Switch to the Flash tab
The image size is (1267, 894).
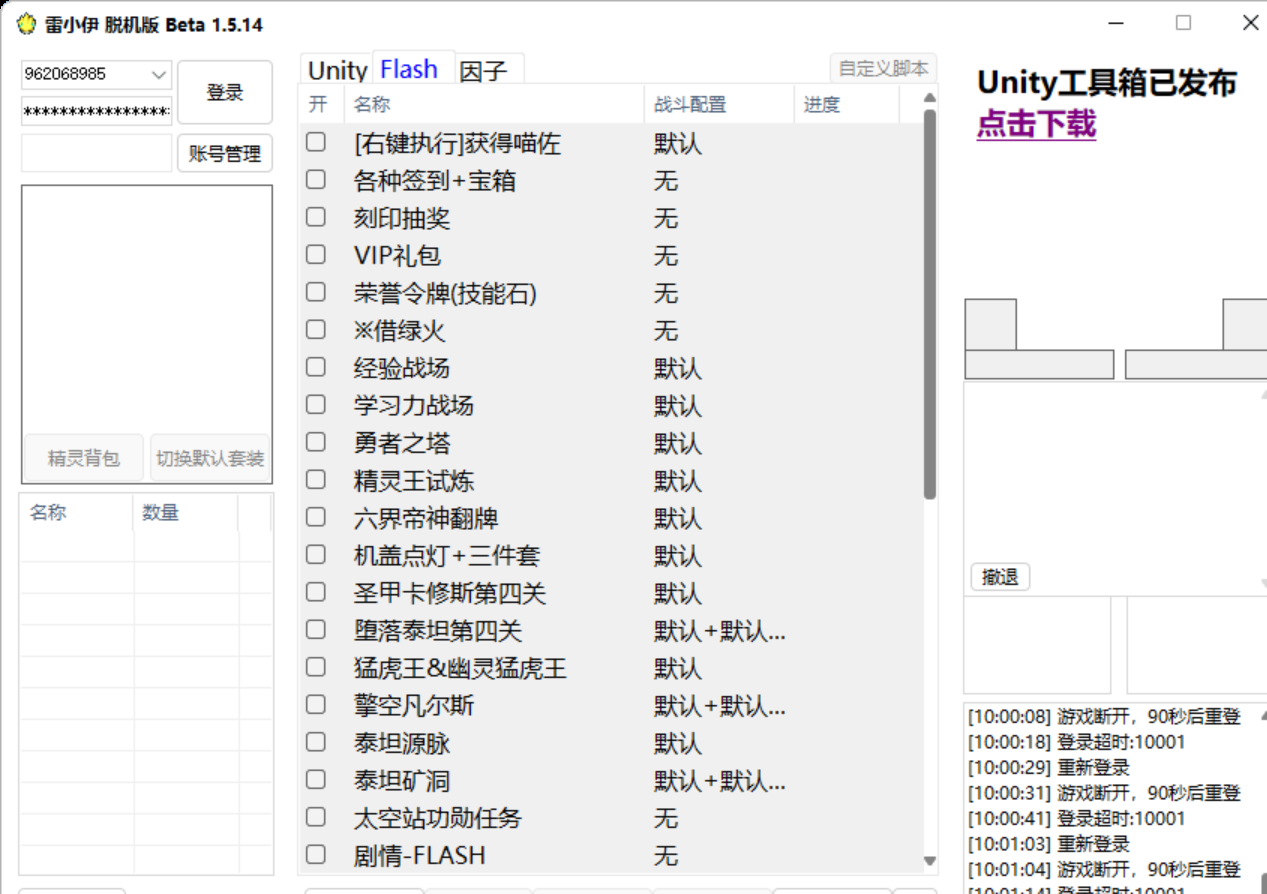[409, 69]
